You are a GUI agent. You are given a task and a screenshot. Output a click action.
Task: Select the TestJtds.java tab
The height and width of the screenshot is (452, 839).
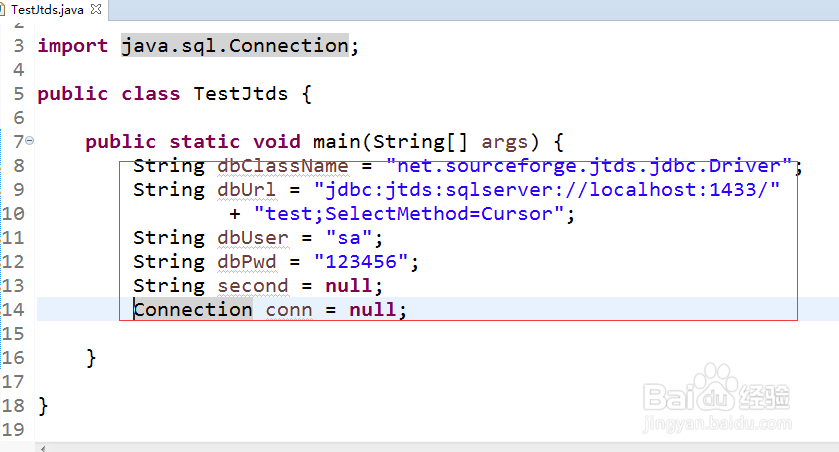(47, 10)
